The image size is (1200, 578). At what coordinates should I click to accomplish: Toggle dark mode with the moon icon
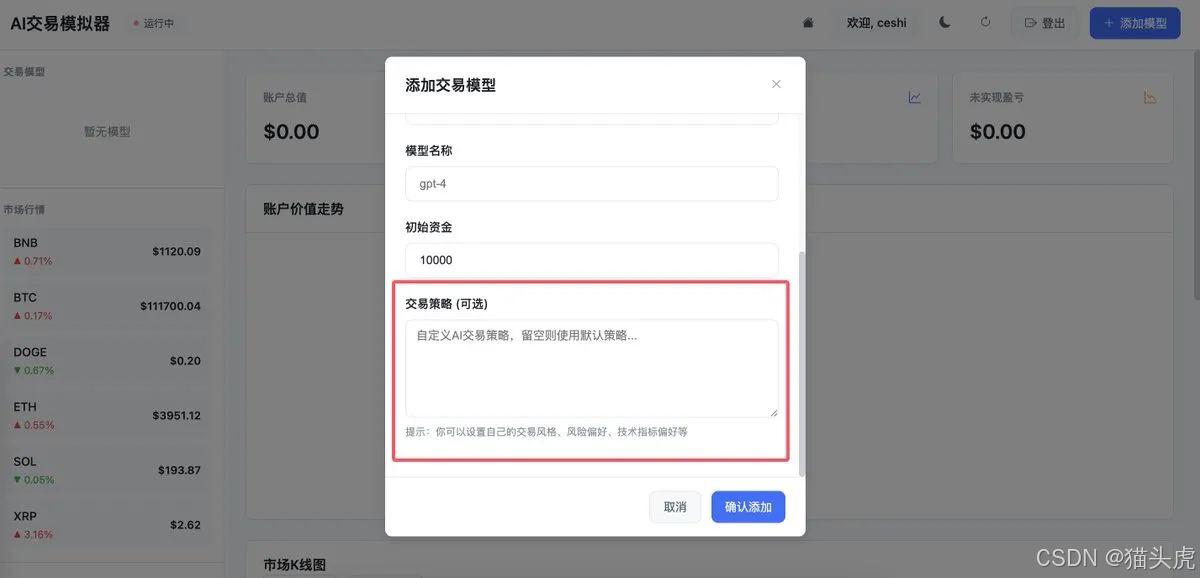[x=944, y=22]
